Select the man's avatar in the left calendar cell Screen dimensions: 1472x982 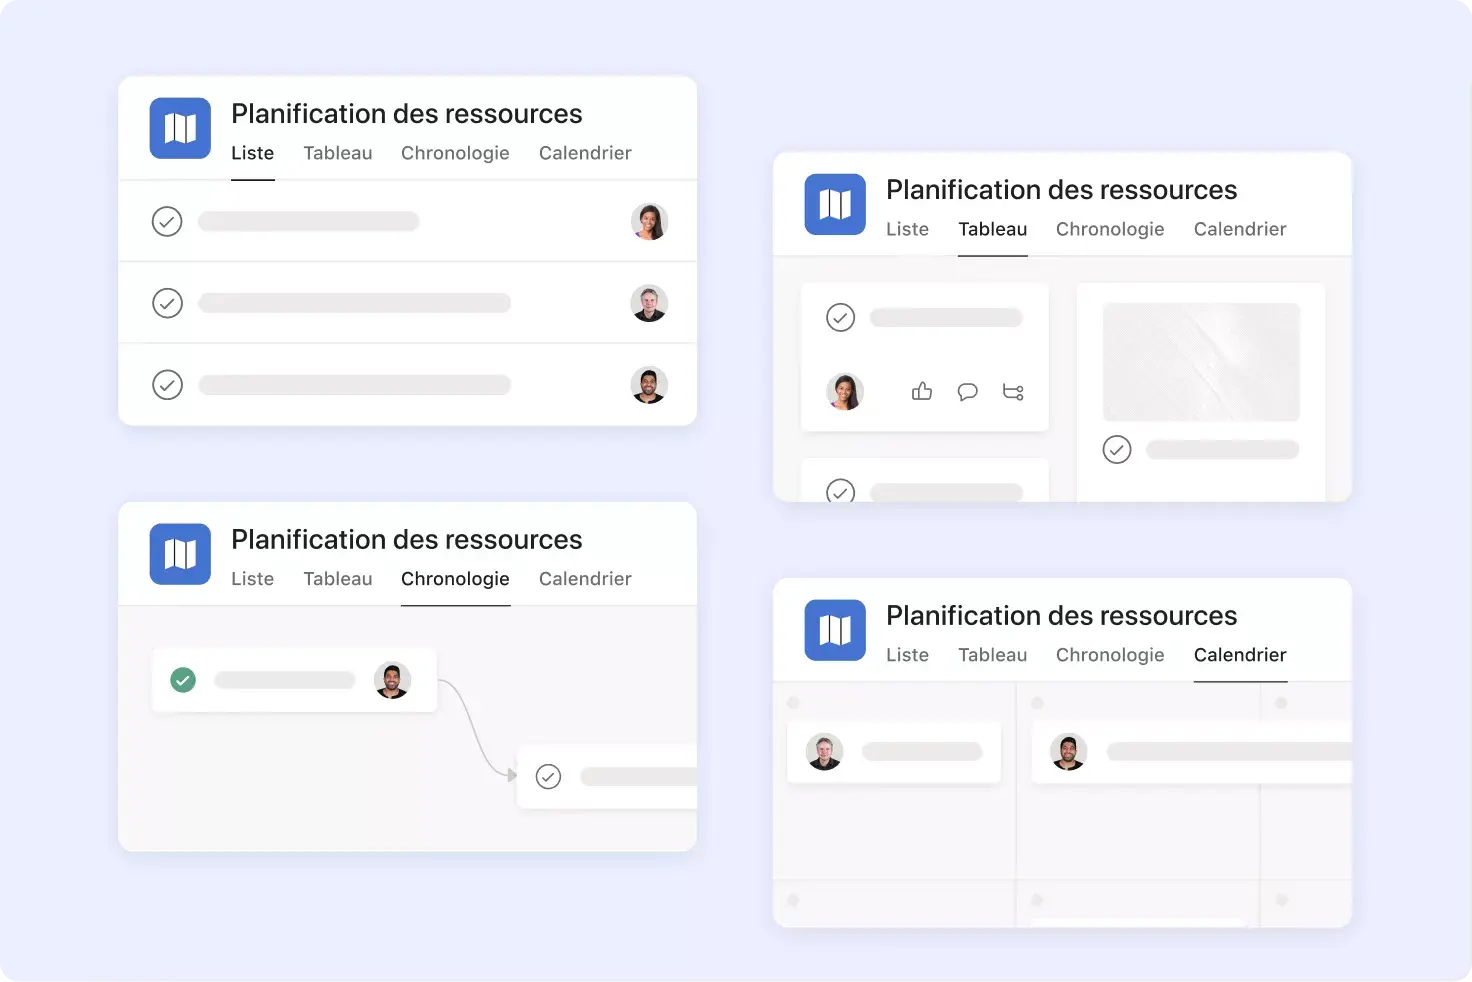coord(823,751)
